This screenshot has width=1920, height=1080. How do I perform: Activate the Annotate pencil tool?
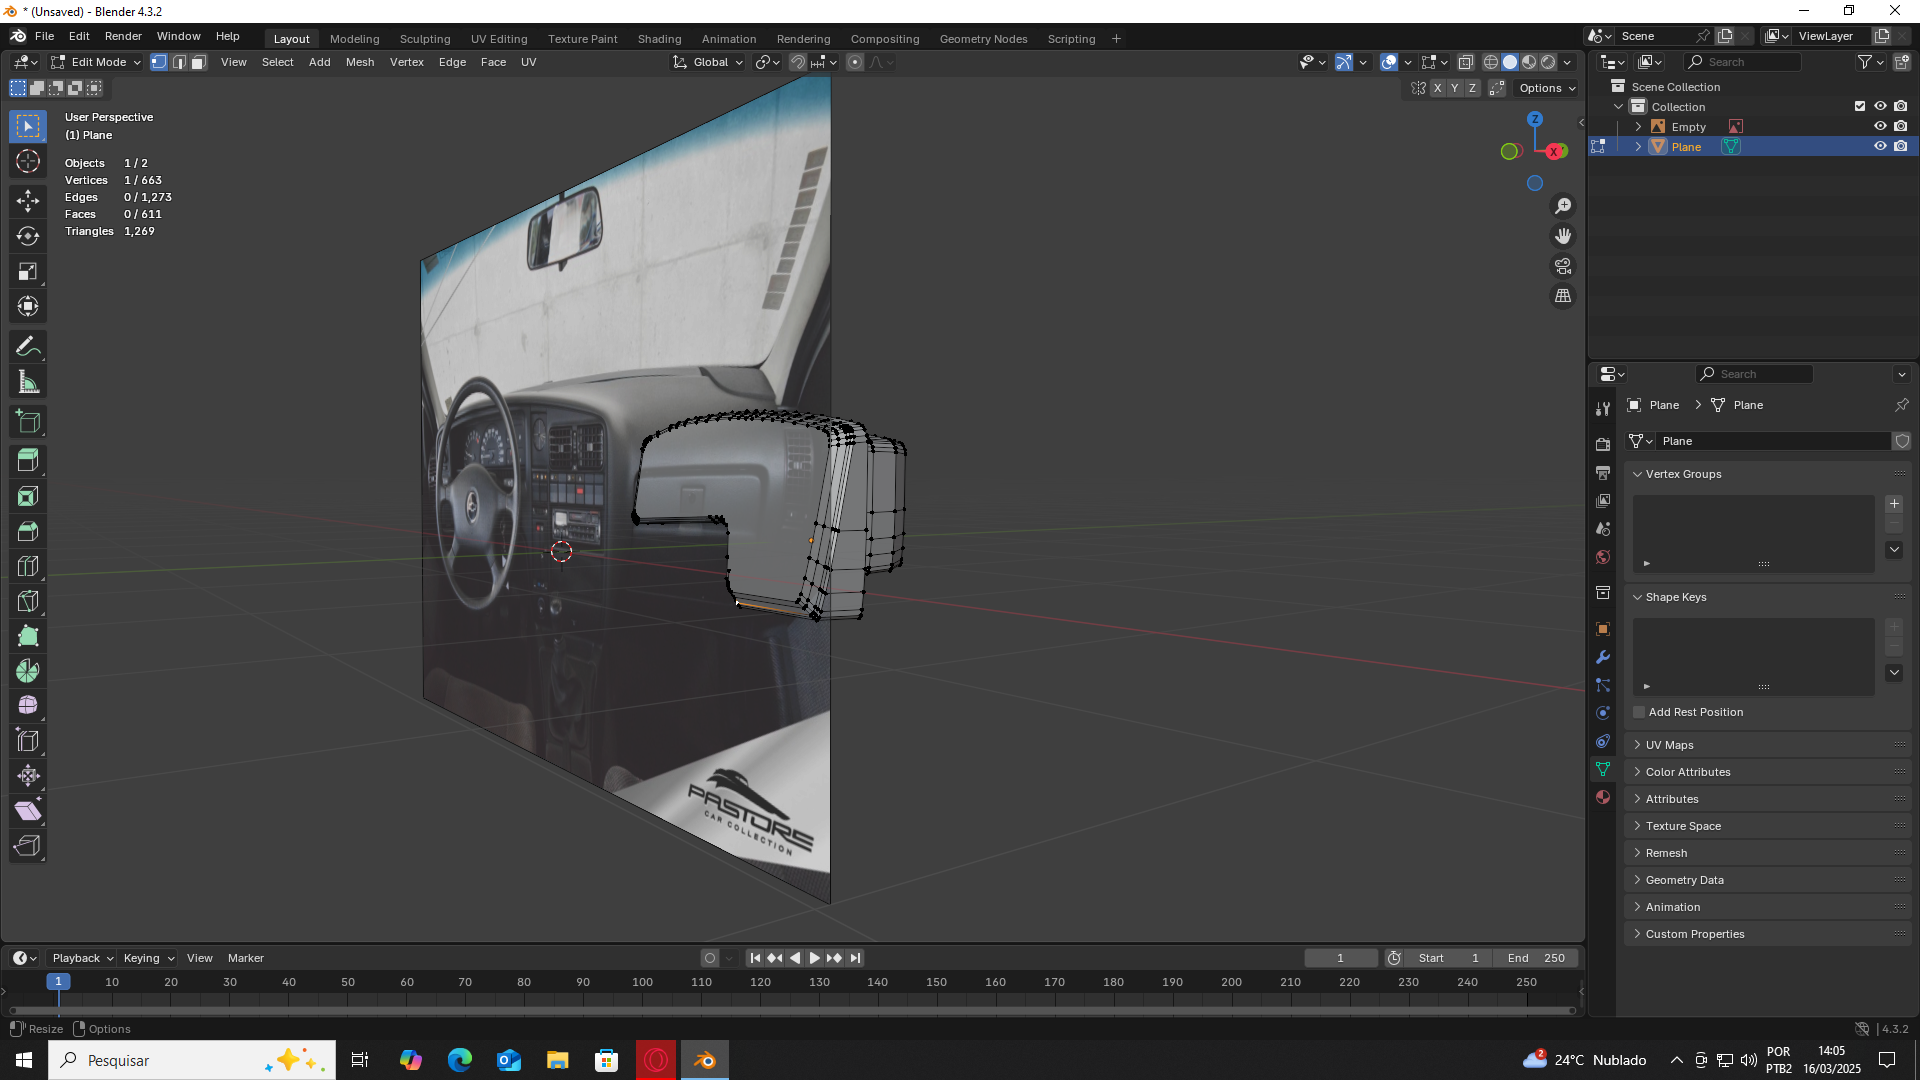(x=28, y=347)
